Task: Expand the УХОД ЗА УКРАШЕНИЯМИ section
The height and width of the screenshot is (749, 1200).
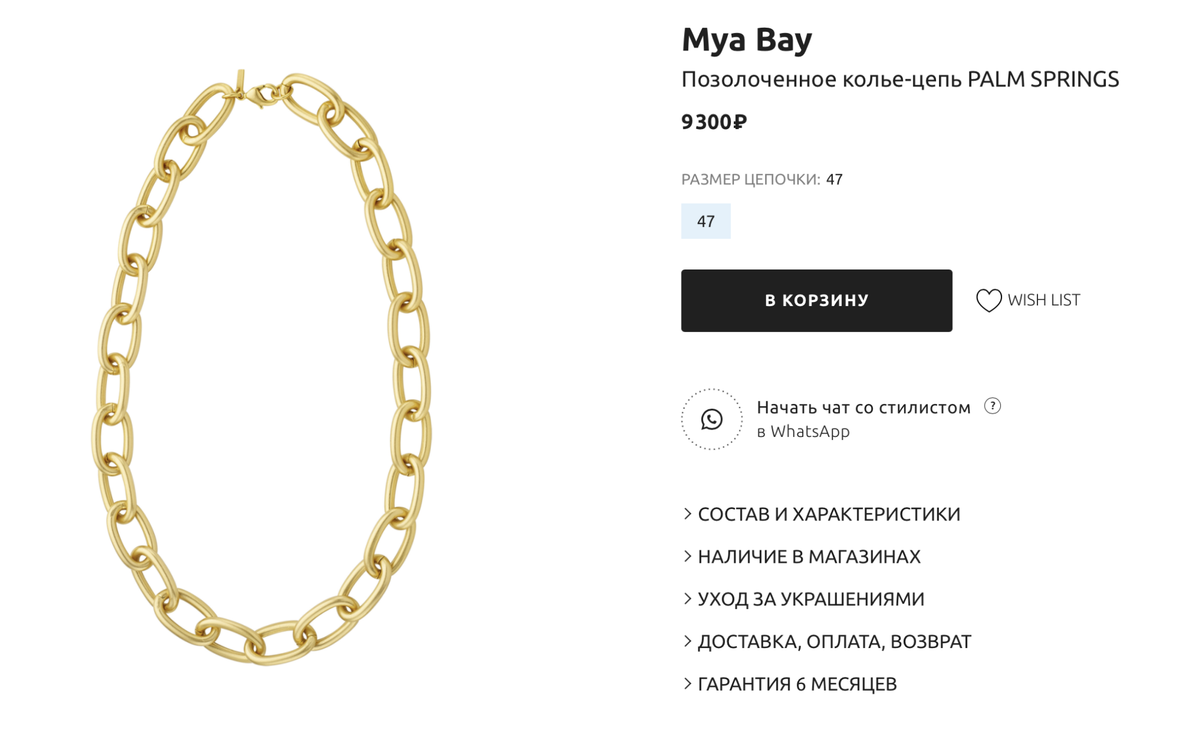Action: coord(810,599)
